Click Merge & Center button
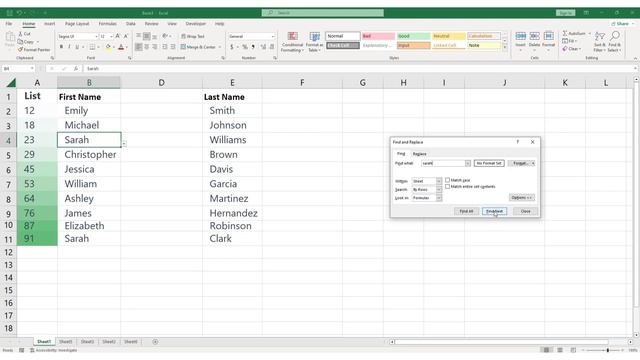 click(198, 47)
